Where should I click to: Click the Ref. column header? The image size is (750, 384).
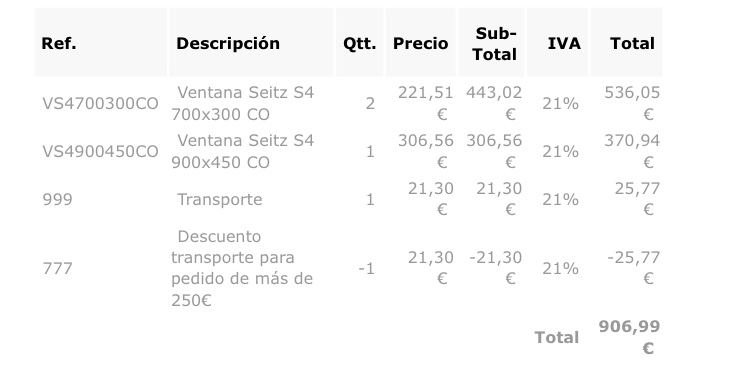pos(59,44)
